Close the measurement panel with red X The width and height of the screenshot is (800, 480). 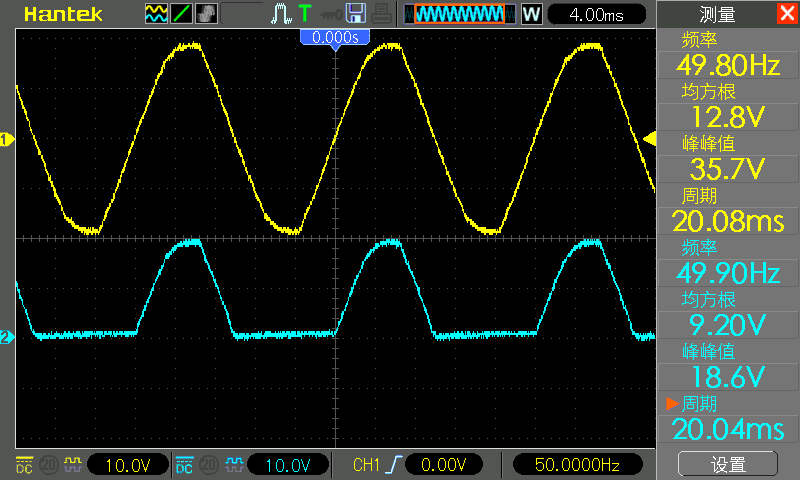pos(787,14)
